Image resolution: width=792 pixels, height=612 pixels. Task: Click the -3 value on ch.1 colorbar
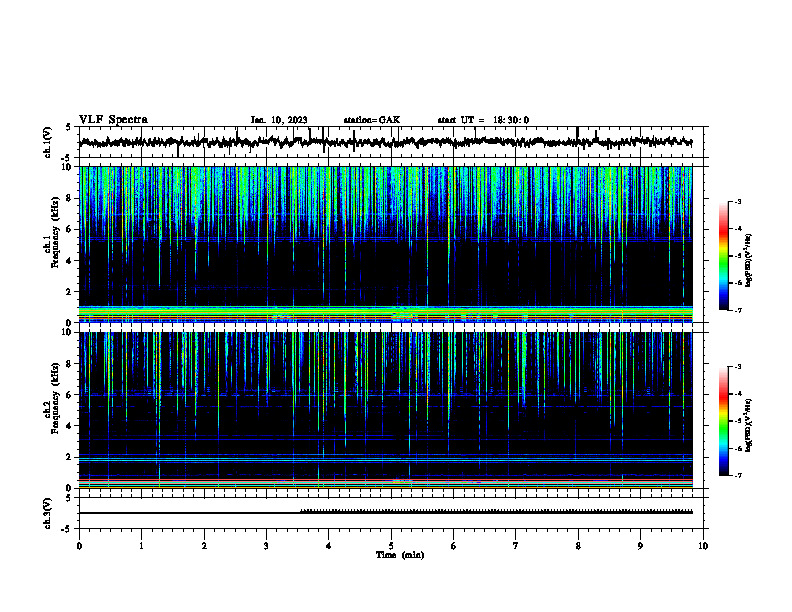(x=738, y=201)
